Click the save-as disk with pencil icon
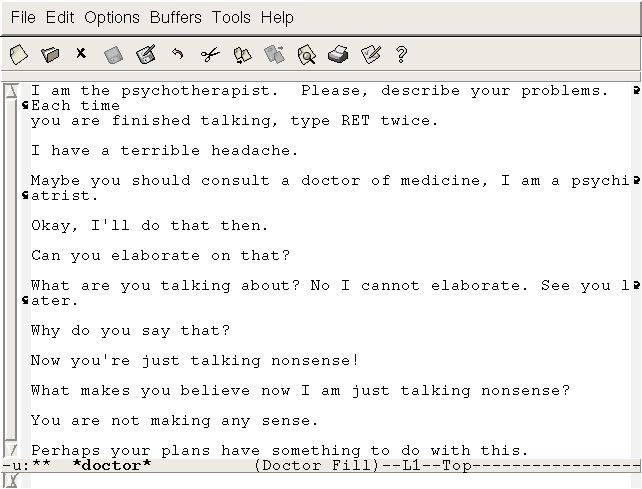The width and height of the screenshot is (642, 489). click(x=146, y=54)
